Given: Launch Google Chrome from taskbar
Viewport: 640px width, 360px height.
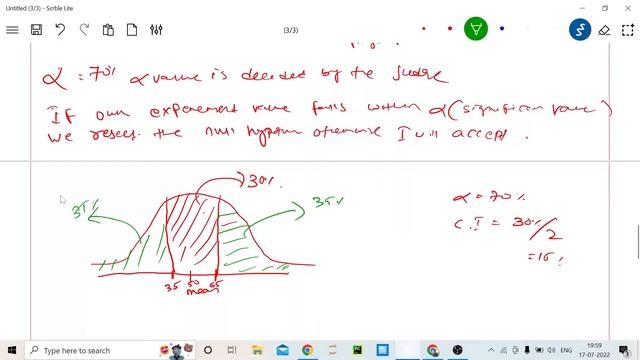Looking at the screenshot, I should coord(307,350).
